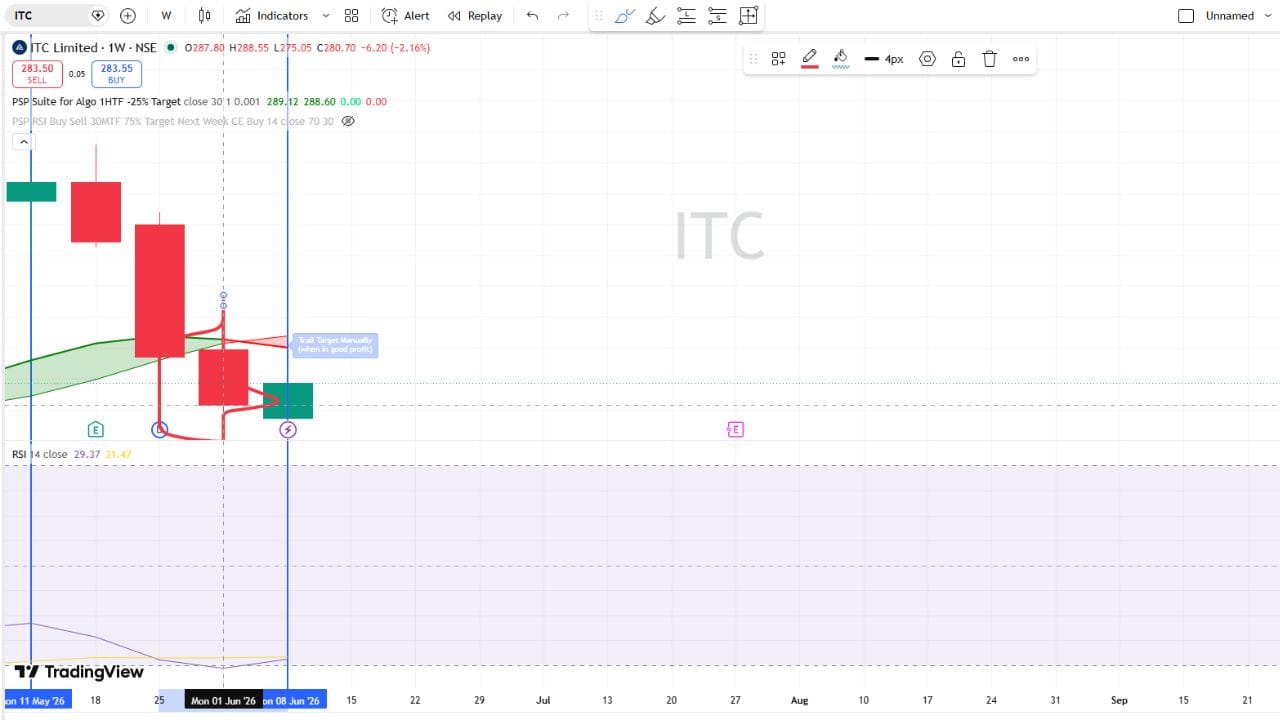Select the long position tool

click(x=686, y=16)
